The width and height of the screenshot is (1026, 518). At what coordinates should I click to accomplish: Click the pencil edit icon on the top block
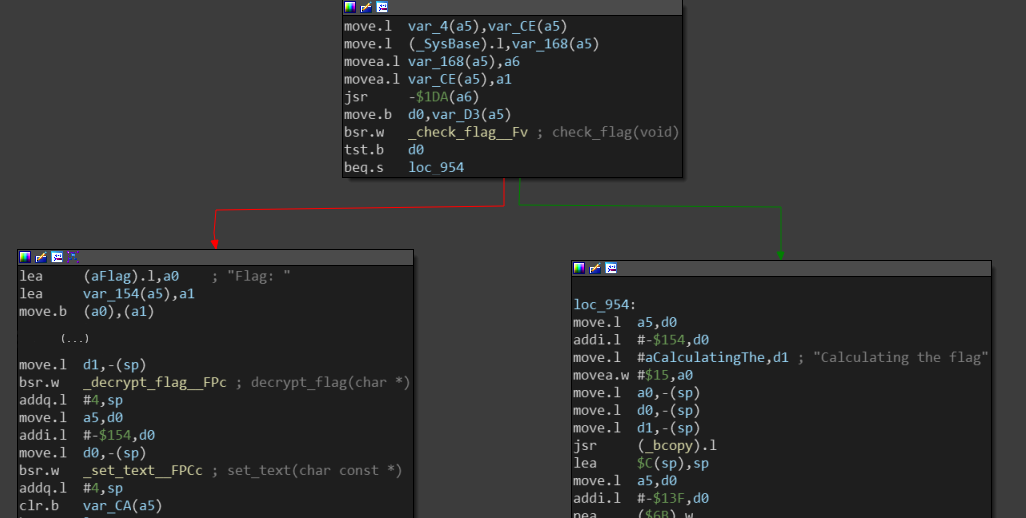click(x=365, y=7)
